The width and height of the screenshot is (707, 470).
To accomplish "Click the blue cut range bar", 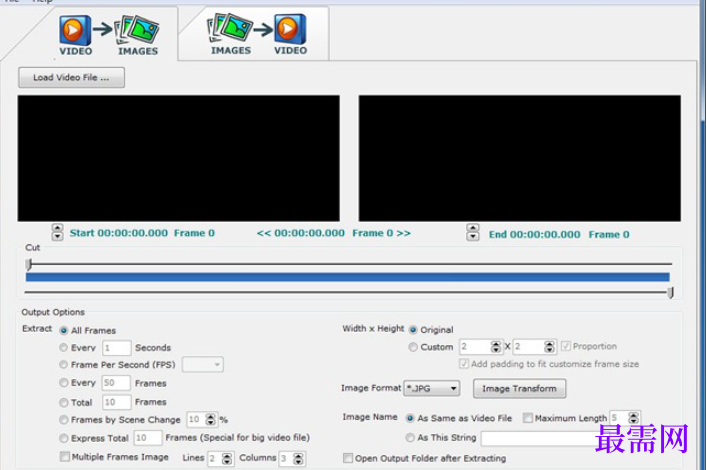I will [348, 277].
